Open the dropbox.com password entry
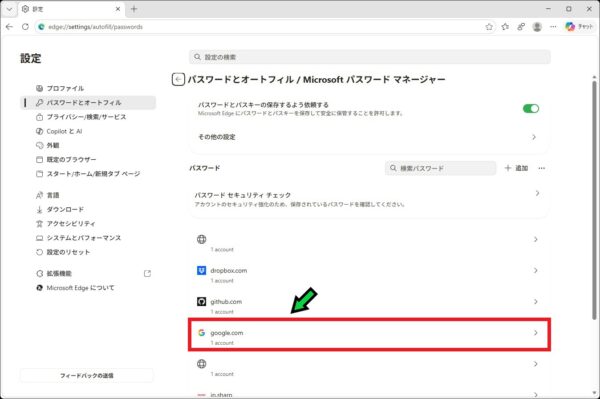Screen dimensions: 600x399 click(x=368, y=275)
